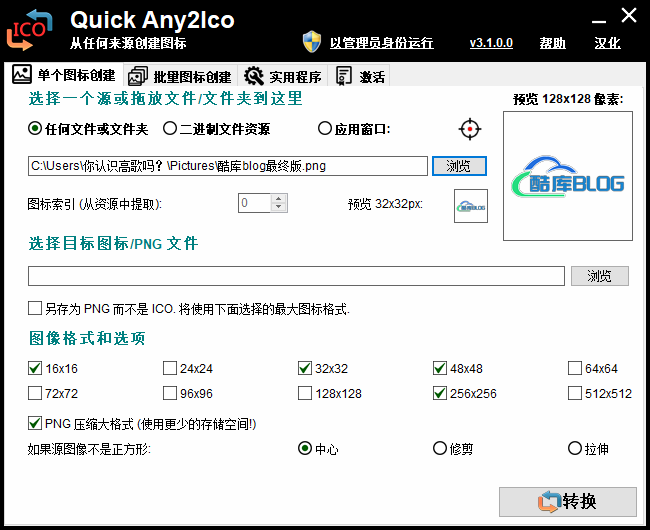The image size is (650, 530).
Task: Uncheck the 256x256 format checkbox
Action: 440,393
